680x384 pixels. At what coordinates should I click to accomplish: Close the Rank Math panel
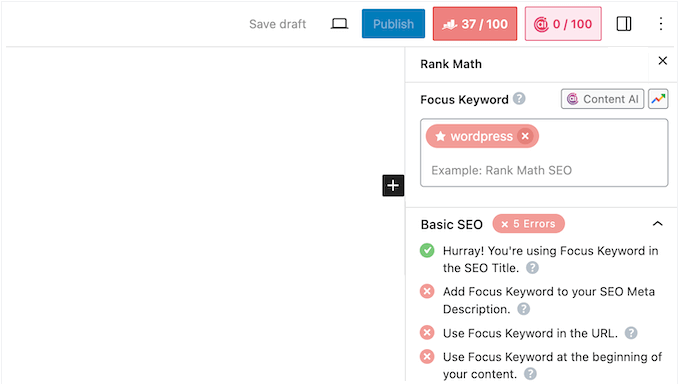coord(663,61)
